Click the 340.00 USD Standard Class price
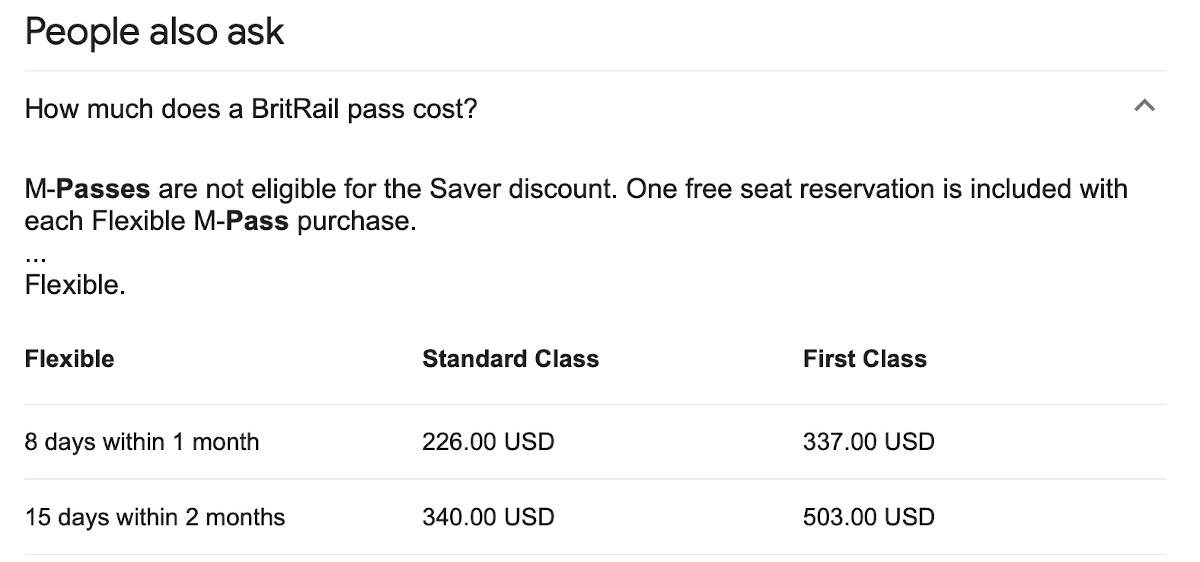 click(488, 517)
